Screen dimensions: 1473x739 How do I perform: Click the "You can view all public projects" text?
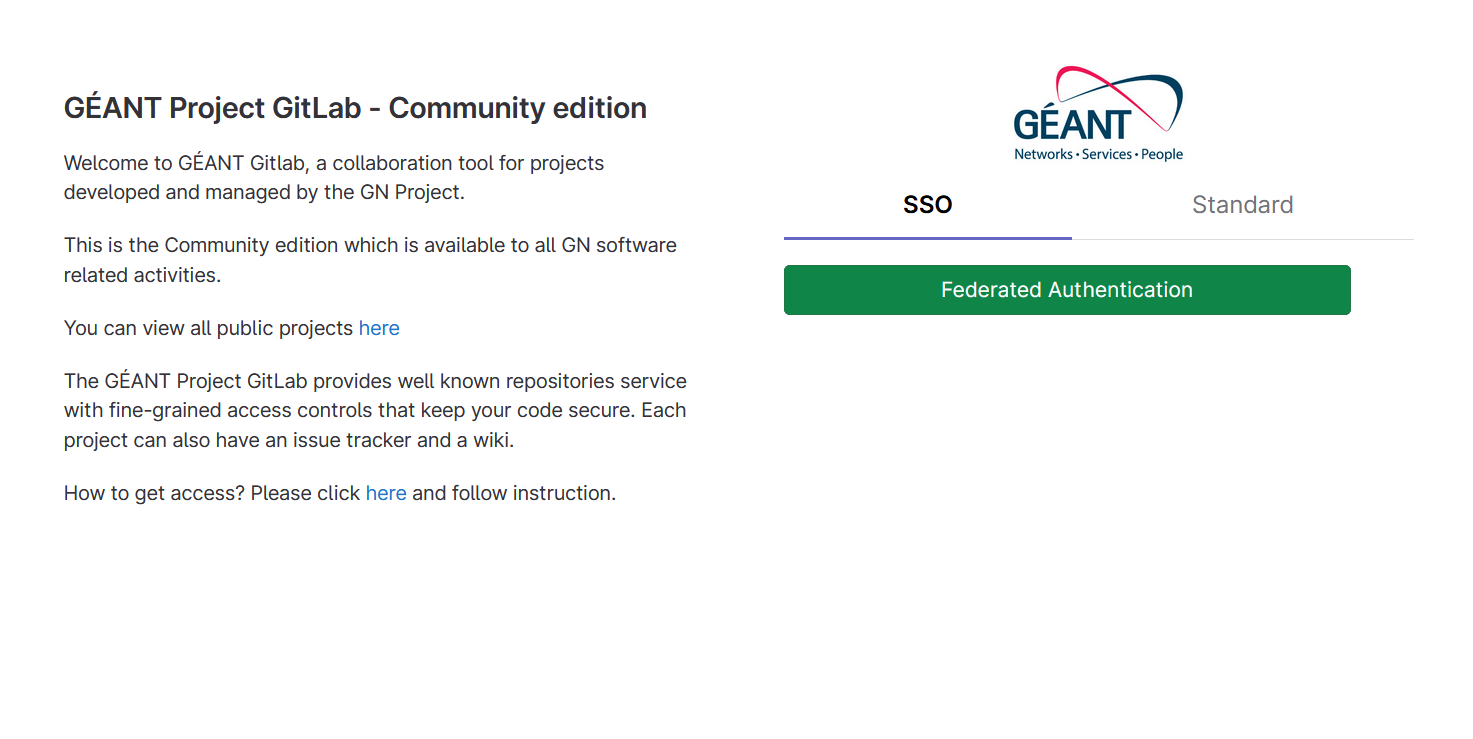click(209, 328)
